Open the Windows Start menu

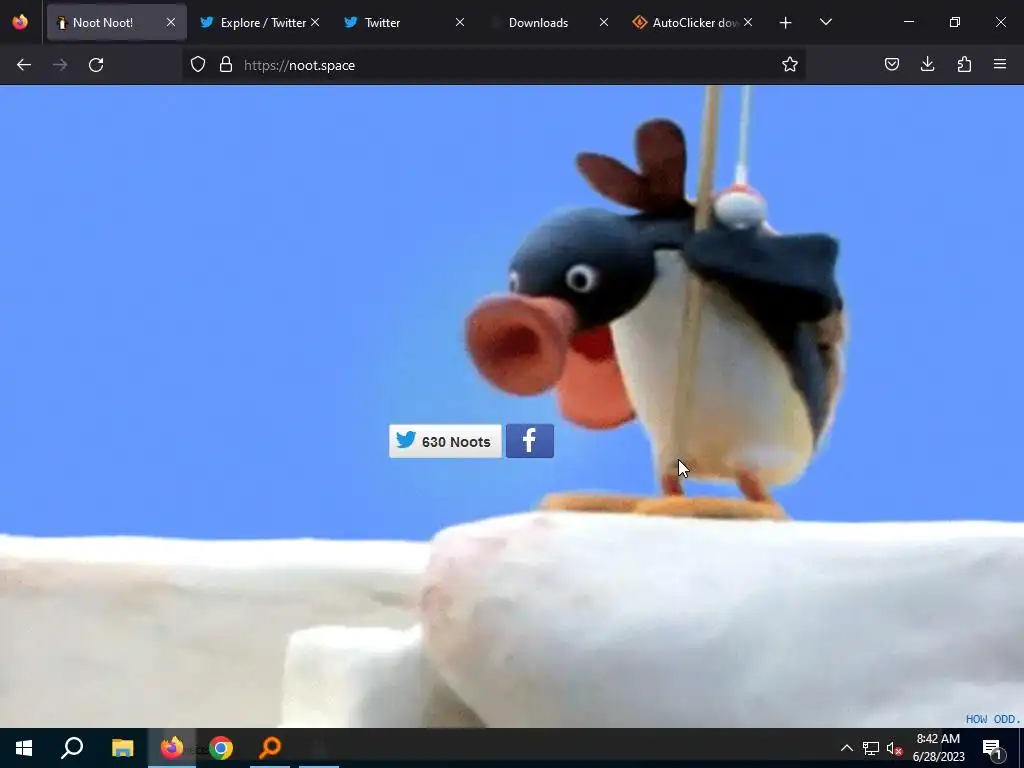pos(24,748)
